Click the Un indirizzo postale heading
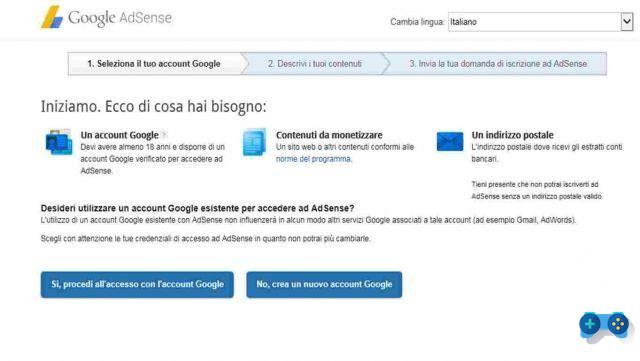The width and height of the screenshot is (640, 361). 512,135
